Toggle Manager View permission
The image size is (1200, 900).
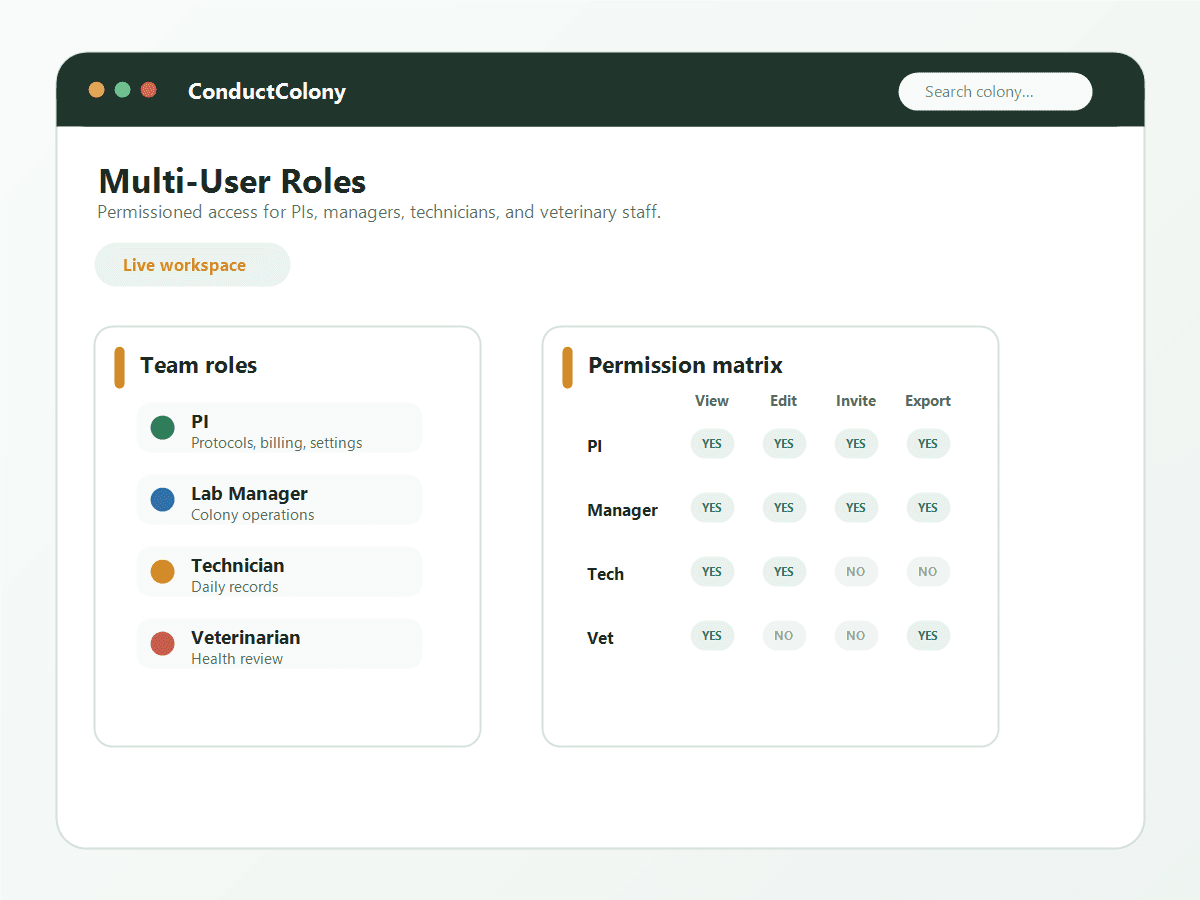click(x=712, y=508)
